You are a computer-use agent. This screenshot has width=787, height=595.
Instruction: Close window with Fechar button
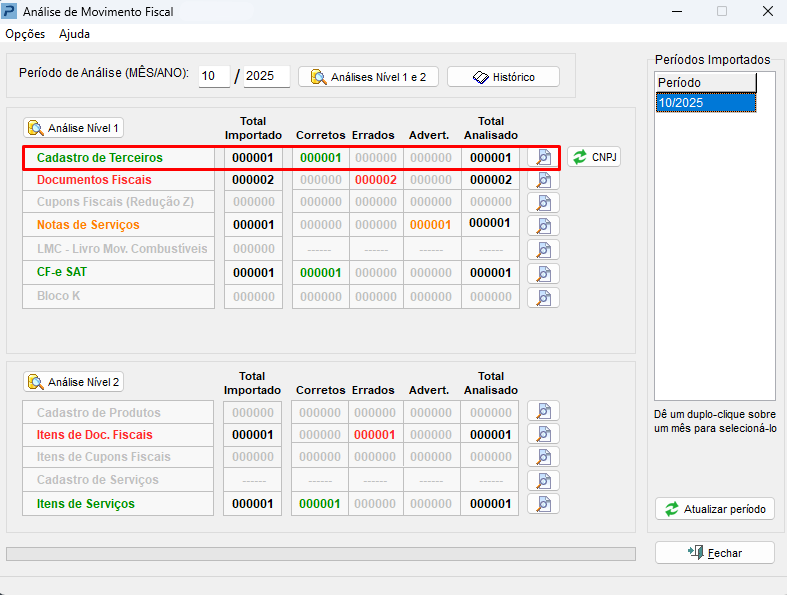click(714, 553)
